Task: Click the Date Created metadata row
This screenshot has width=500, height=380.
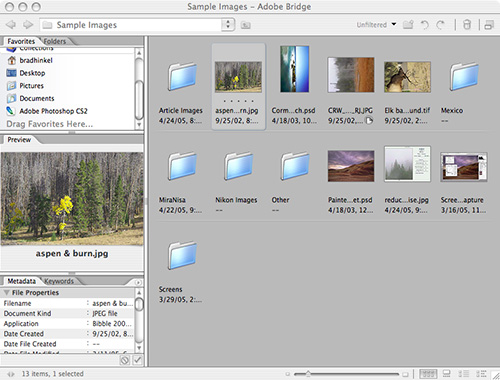Action: pyautogui.click(x=68, y=334)
